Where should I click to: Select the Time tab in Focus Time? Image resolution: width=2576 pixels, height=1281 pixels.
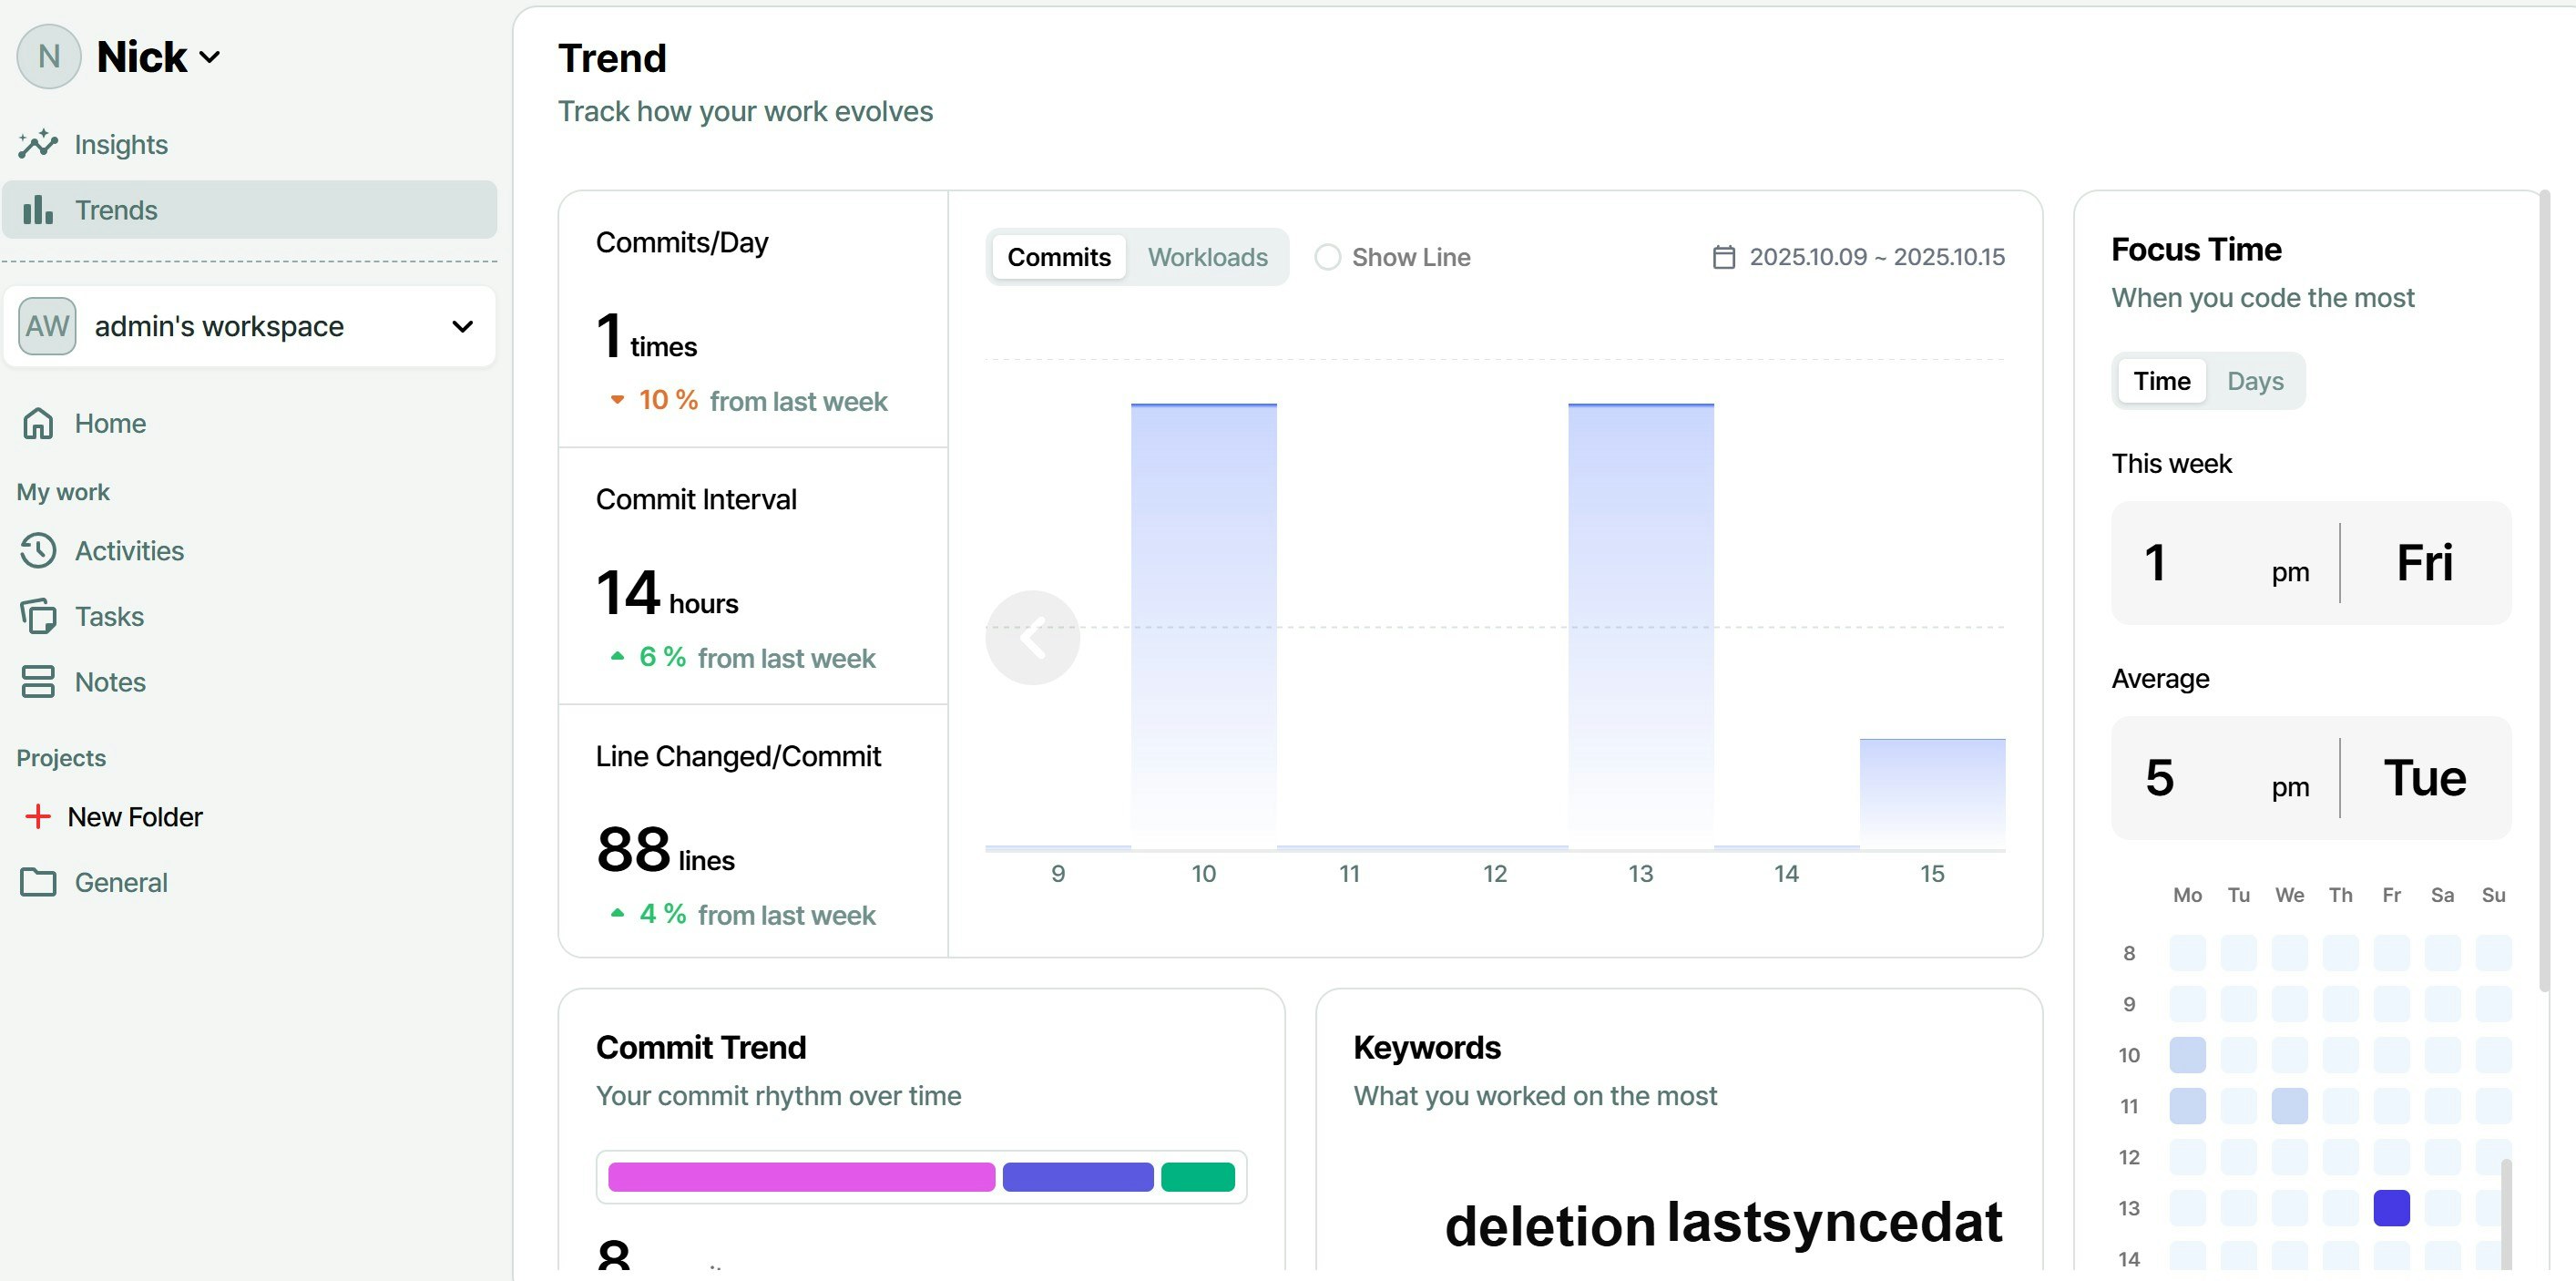tap(2162, 381)
